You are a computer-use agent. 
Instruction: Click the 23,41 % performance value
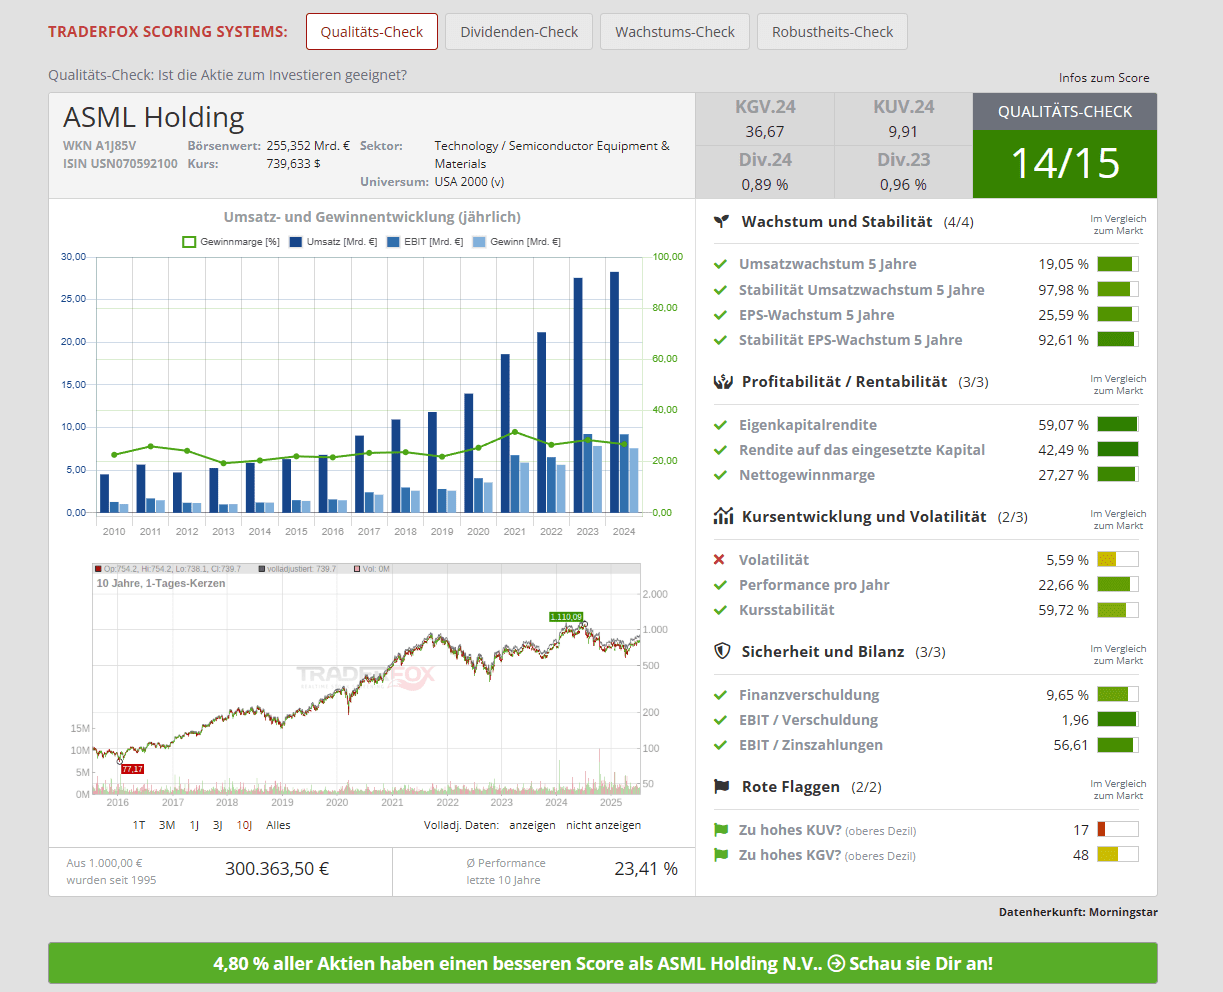point(646,869)
